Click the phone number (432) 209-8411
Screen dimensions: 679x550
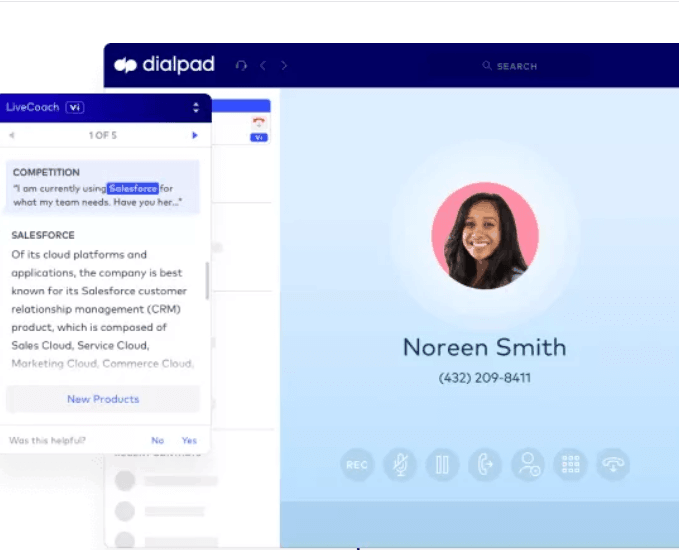coord(485,378)
